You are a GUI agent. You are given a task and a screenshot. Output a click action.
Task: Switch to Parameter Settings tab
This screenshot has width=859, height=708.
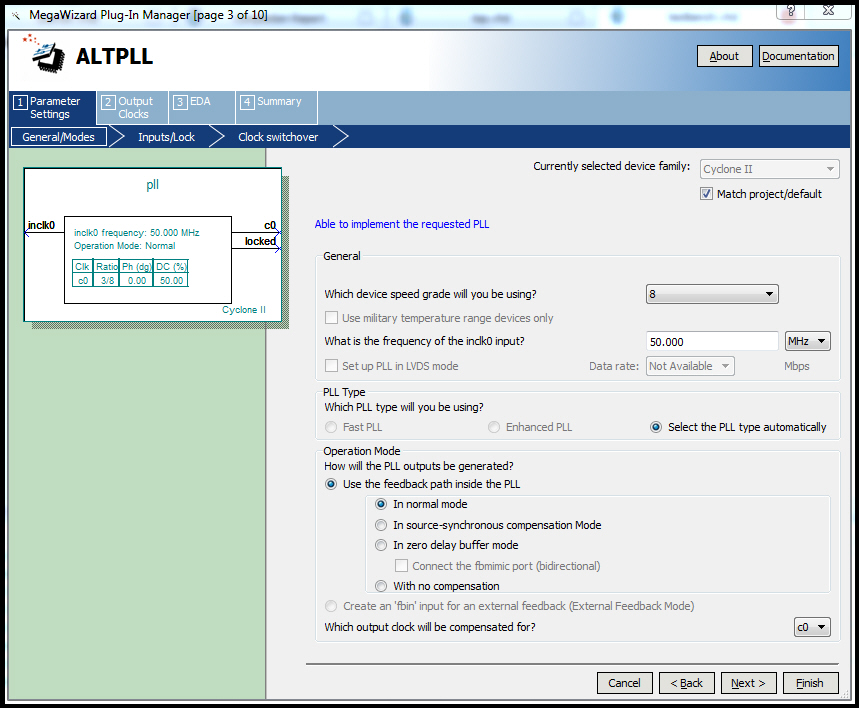coord(53,107)
